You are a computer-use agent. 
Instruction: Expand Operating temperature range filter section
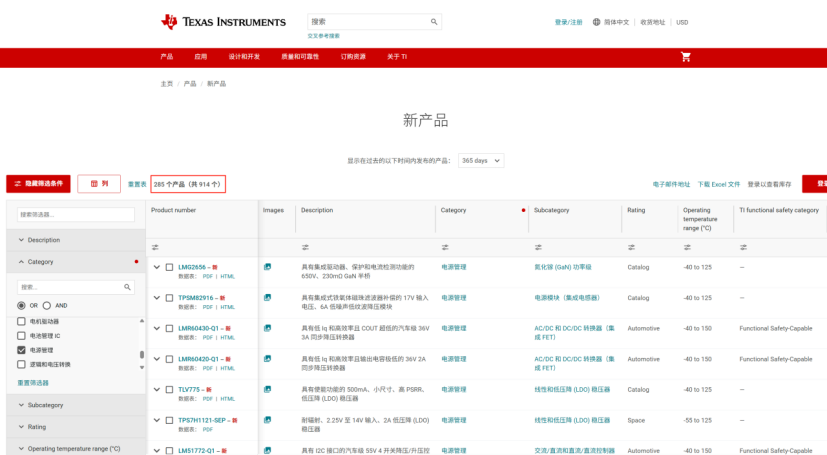tap(76, 449)
